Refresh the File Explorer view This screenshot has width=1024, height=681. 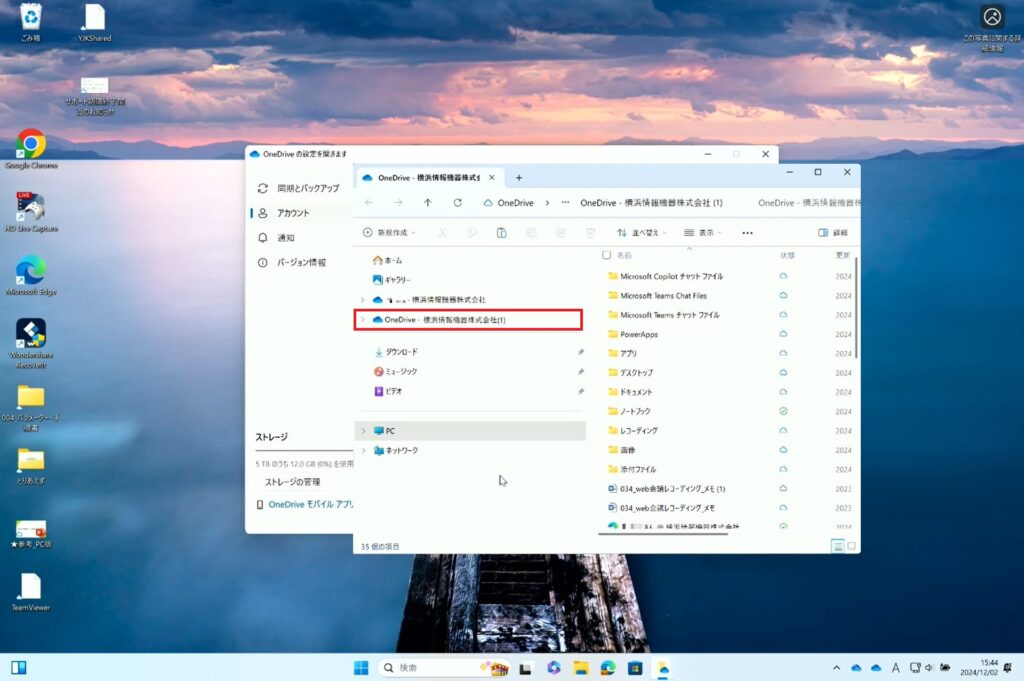click(x=458, y=203)
